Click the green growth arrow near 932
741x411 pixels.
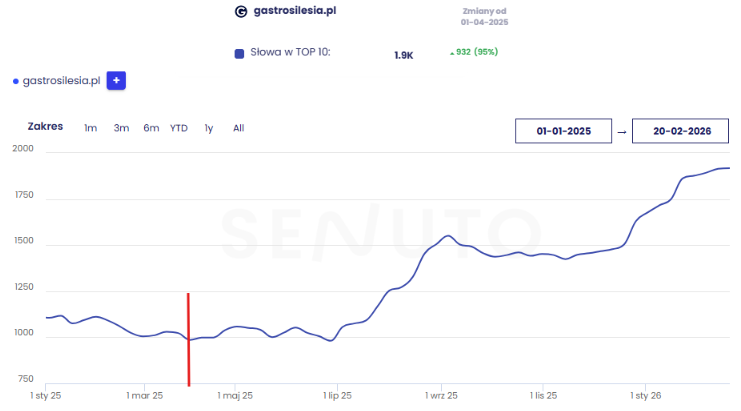[450, 52]
